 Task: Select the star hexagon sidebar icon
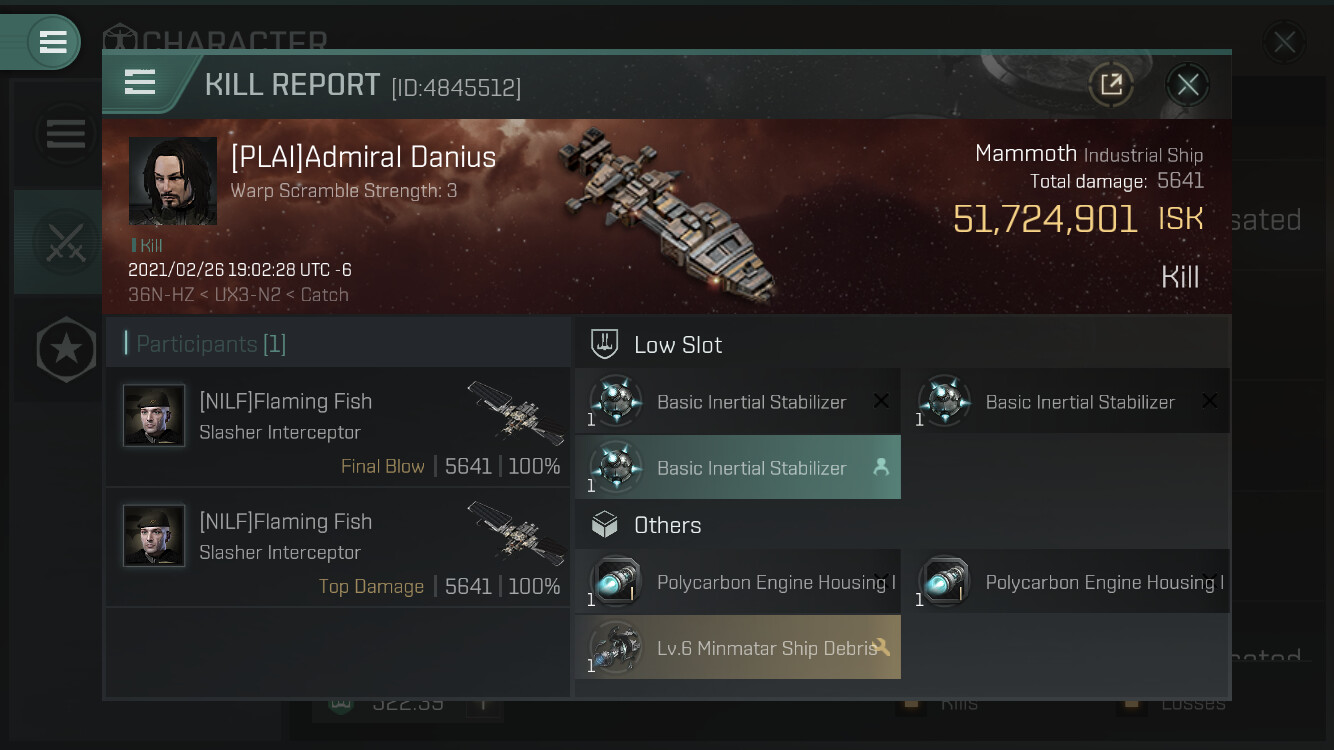point(66,349)
